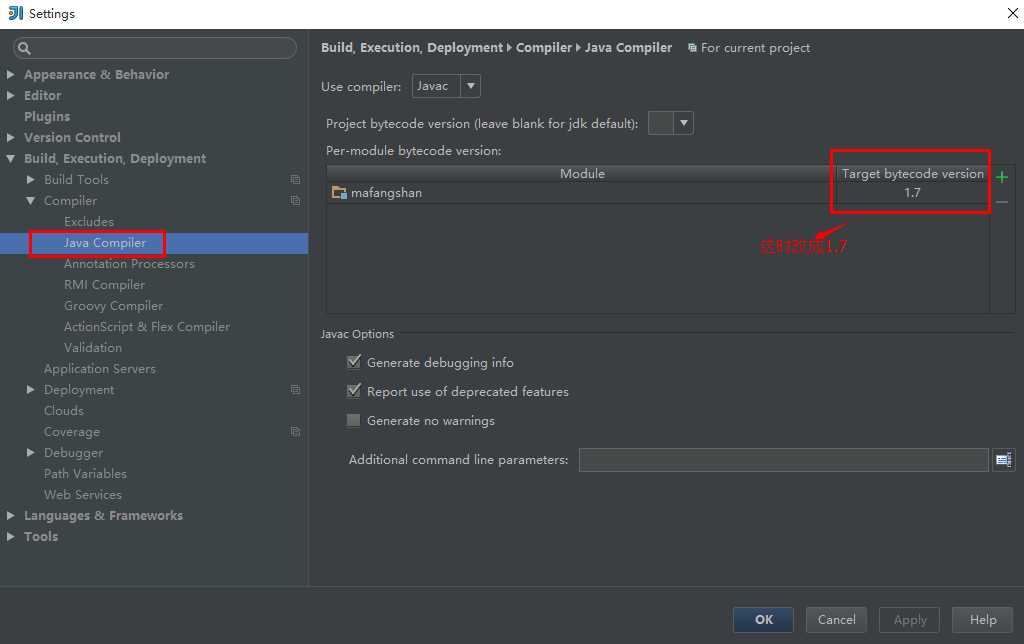
Task: Click the project-scope icon next to Build Tools
Action: click(x=295, y=180)
